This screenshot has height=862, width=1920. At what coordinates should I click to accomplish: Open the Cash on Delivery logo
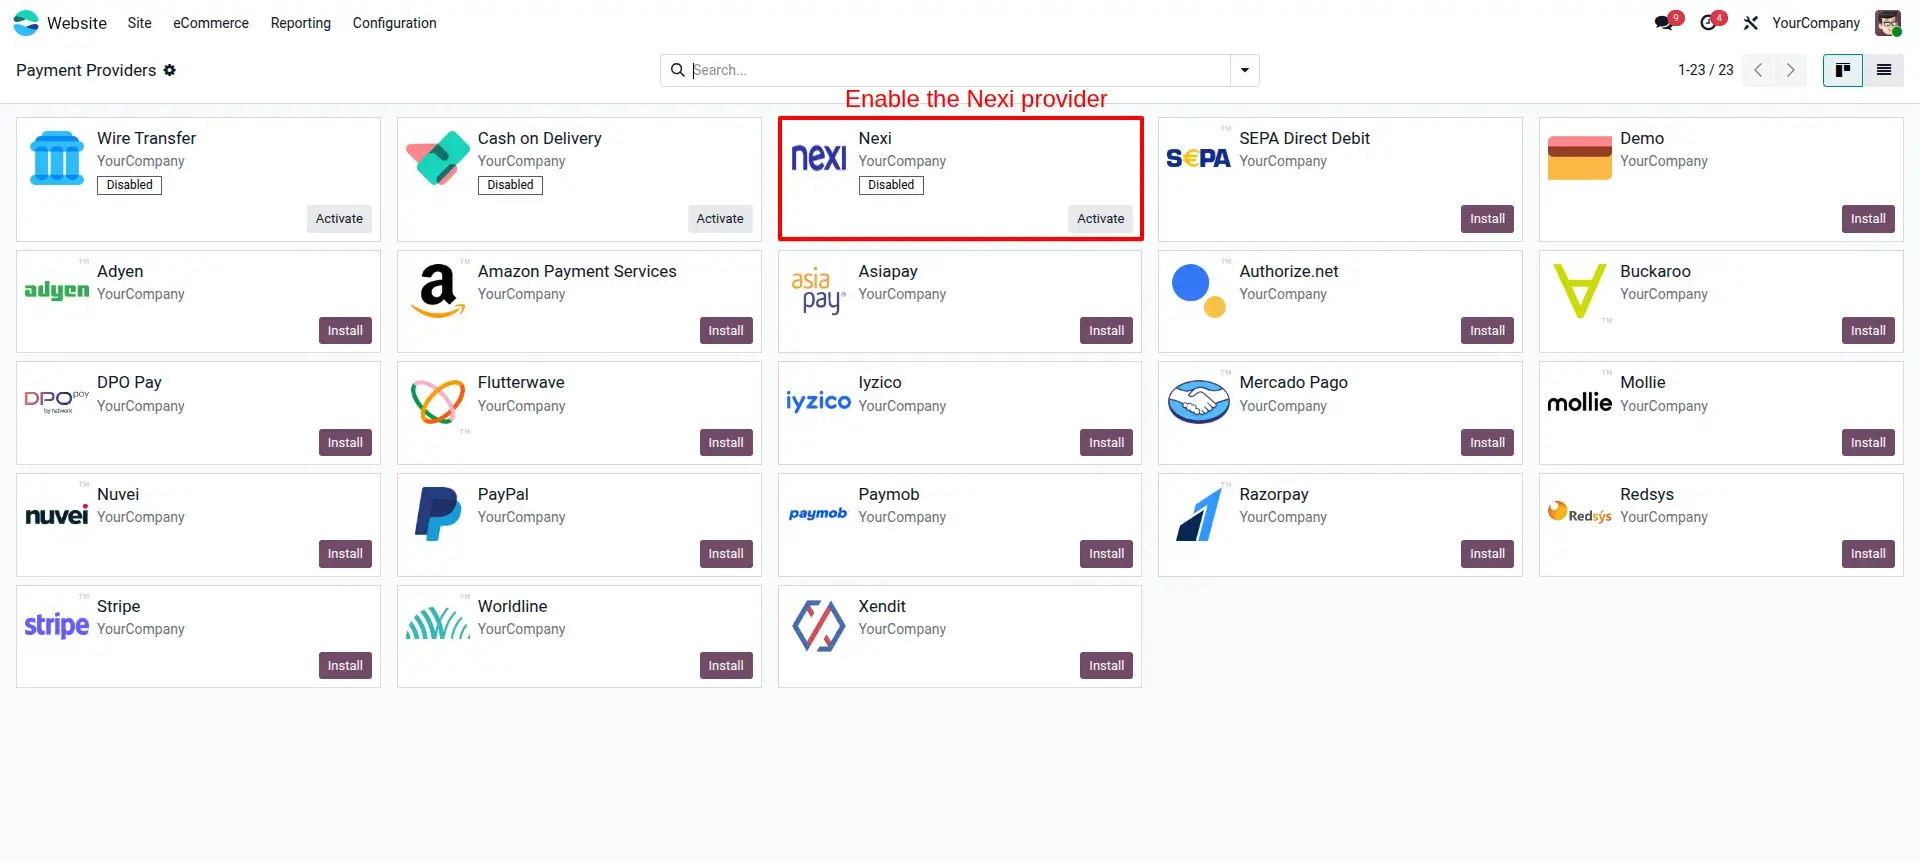[438, 158]
